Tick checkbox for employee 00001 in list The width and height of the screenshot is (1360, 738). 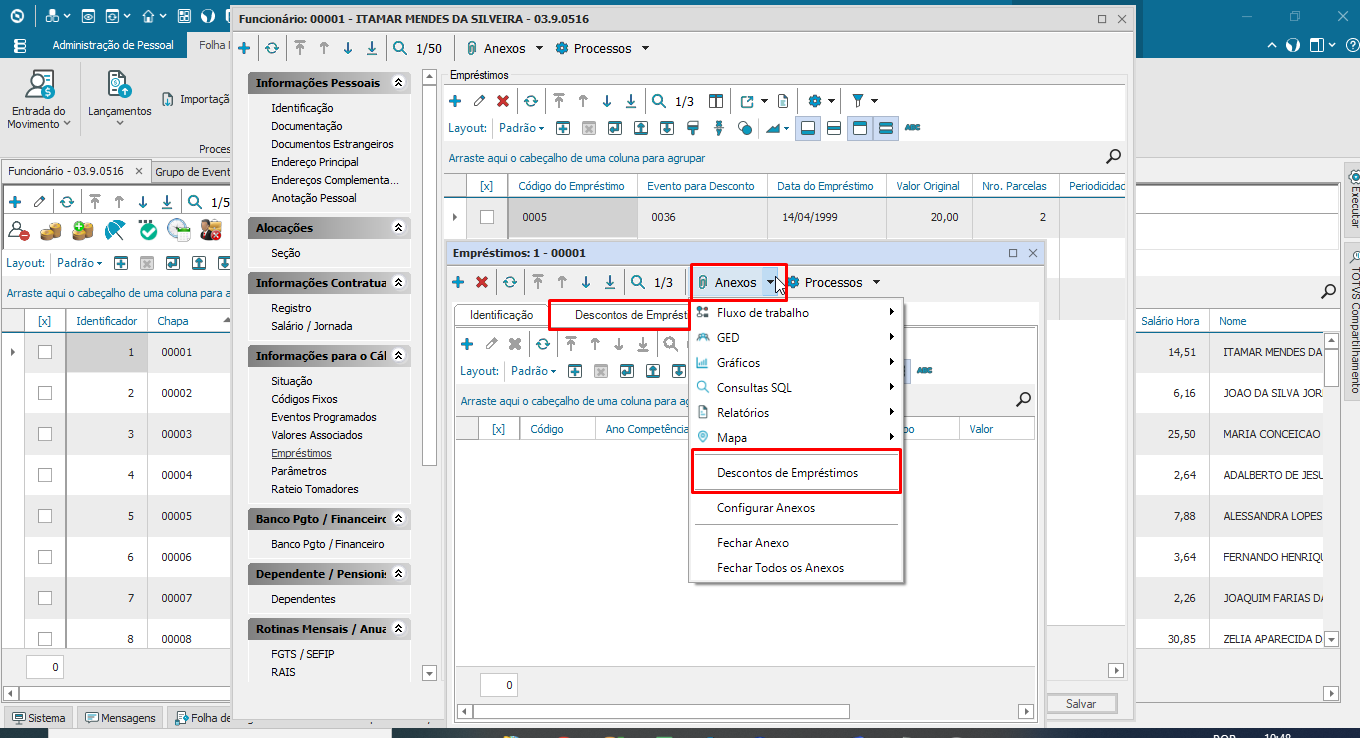[45, 352]
